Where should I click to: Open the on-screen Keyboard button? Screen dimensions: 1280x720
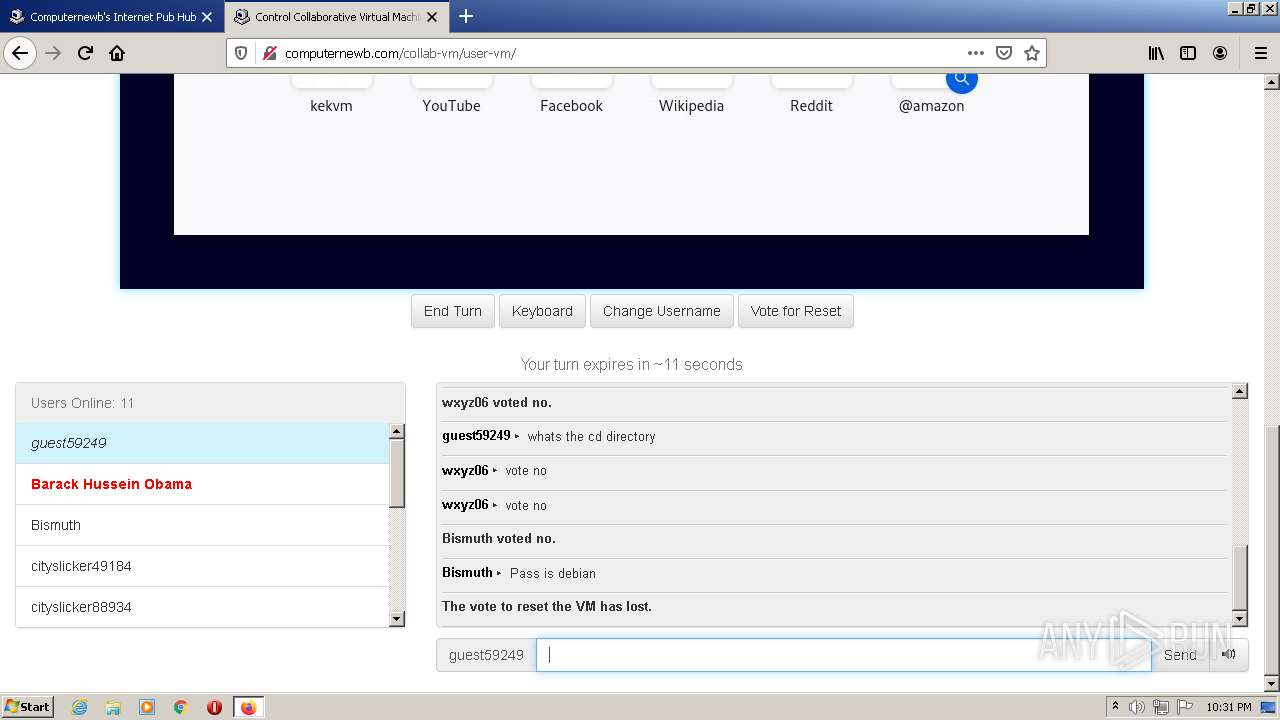[x=542, y=311]
